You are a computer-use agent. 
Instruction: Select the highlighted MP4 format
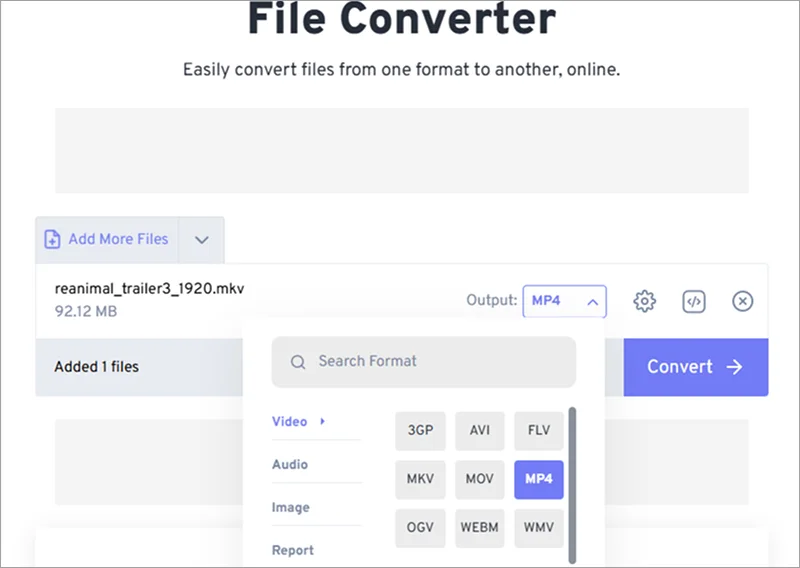(539, 479)
